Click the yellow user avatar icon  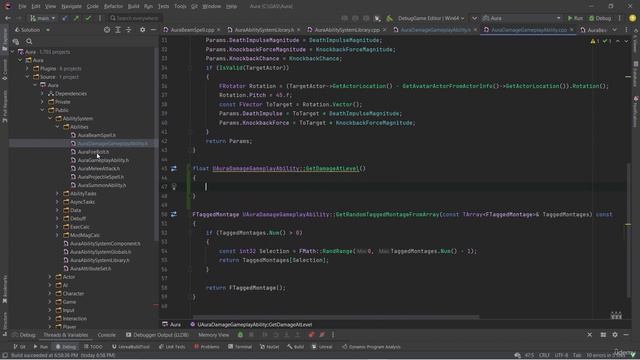point(633,18)
